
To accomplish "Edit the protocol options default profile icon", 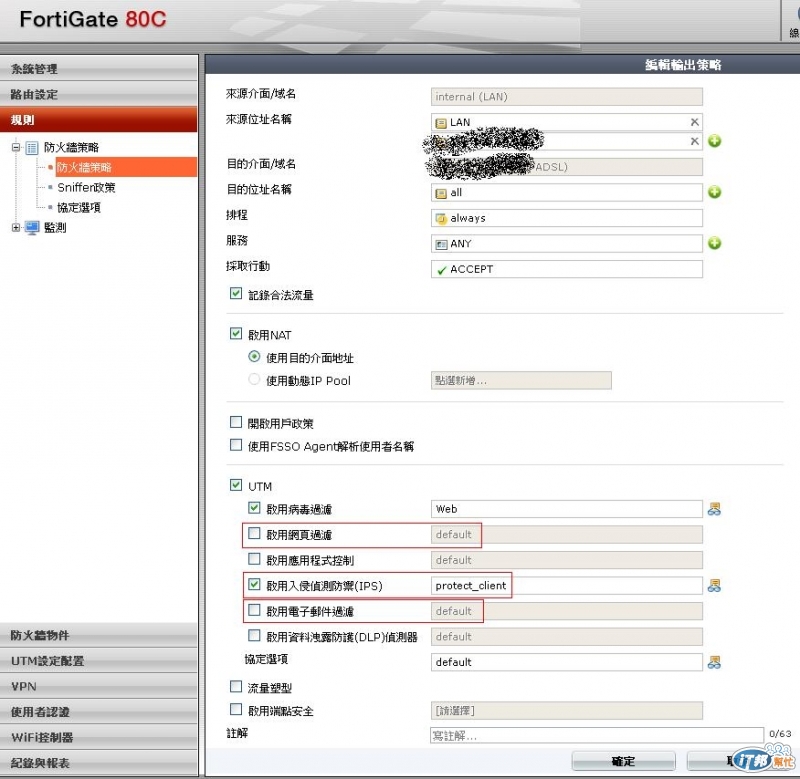I will [x=714, y=662].
